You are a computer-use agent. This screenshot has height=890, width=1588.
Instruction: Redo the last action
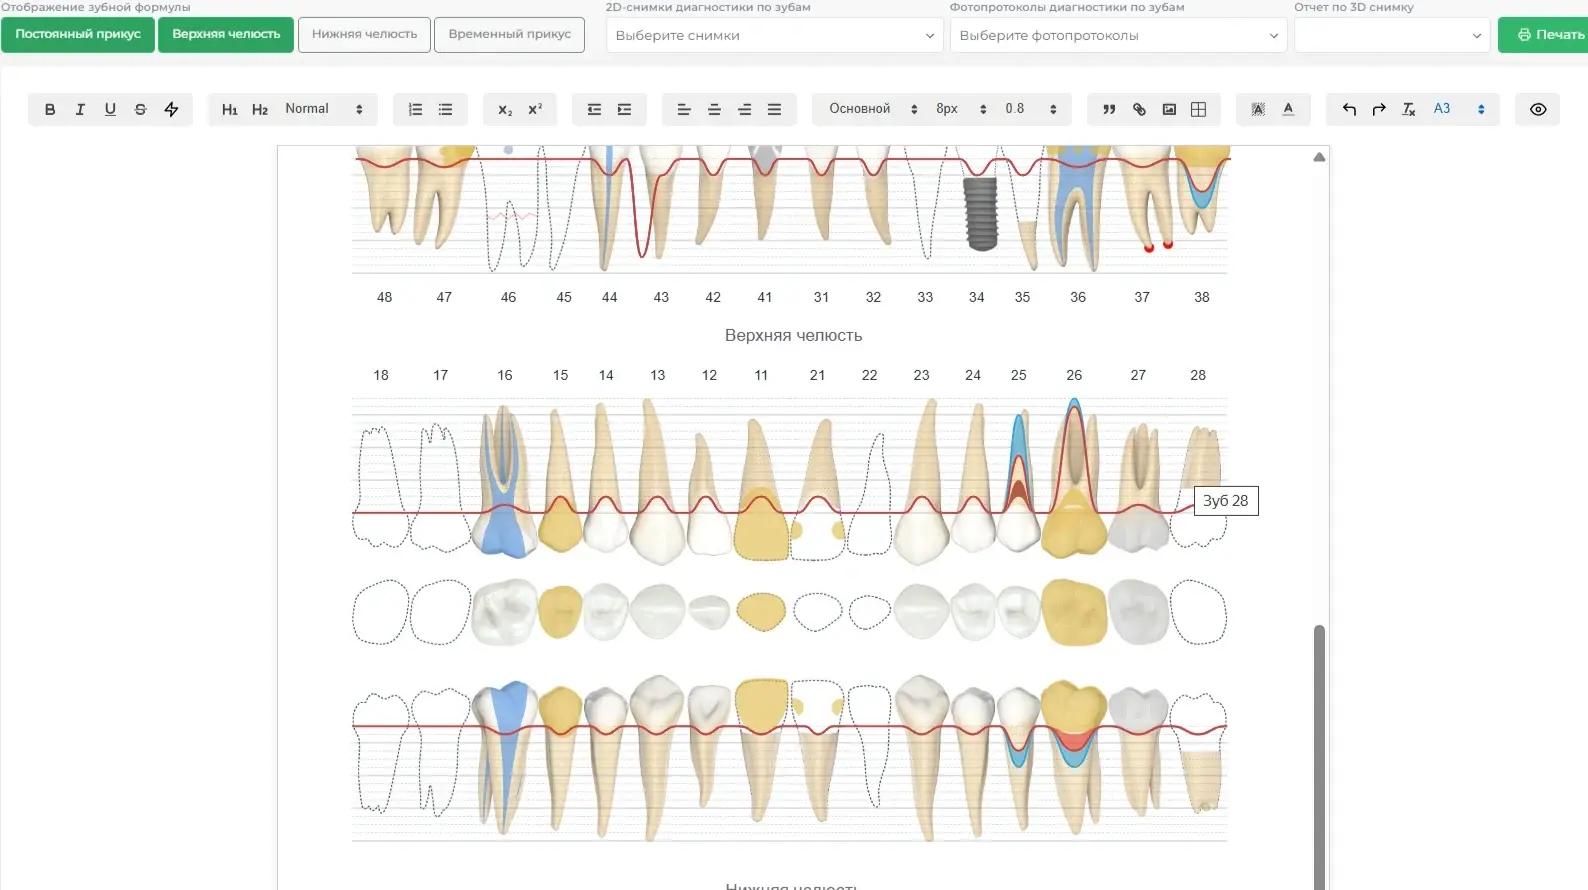click(x=1379, y=109)
